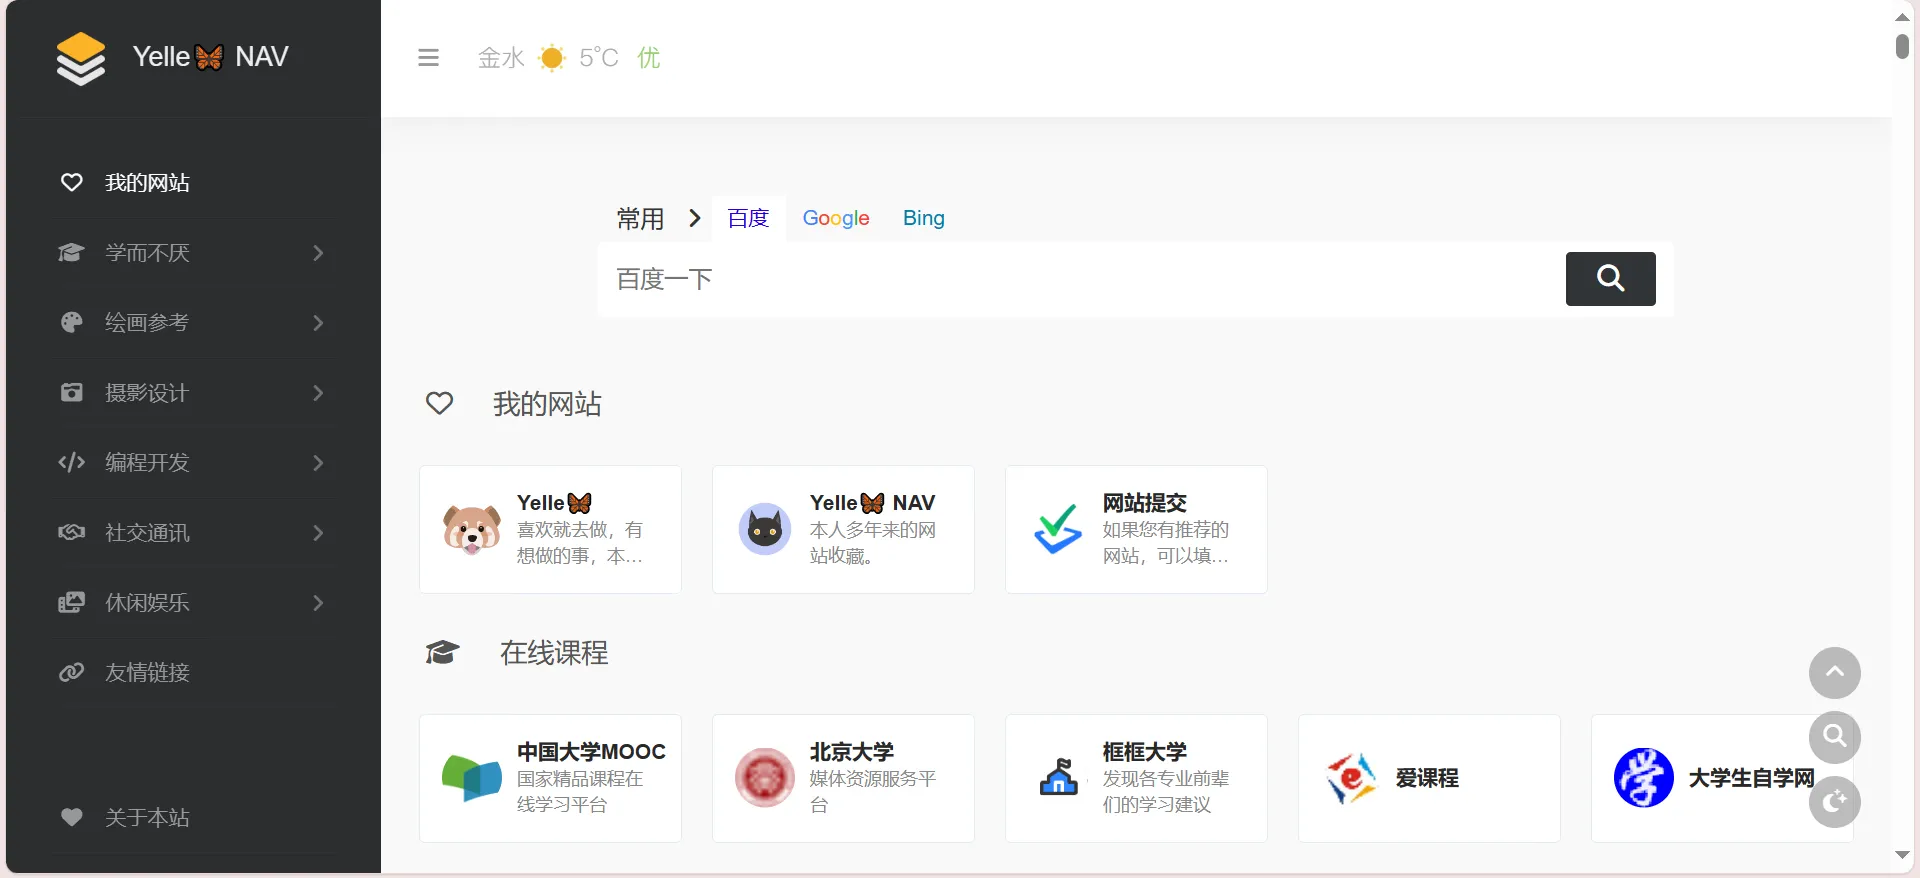Image resolution: width=1920 pixels, height=878 pixels.
Task: Open the Yelle NAV card title link
Action: point(872,502)
